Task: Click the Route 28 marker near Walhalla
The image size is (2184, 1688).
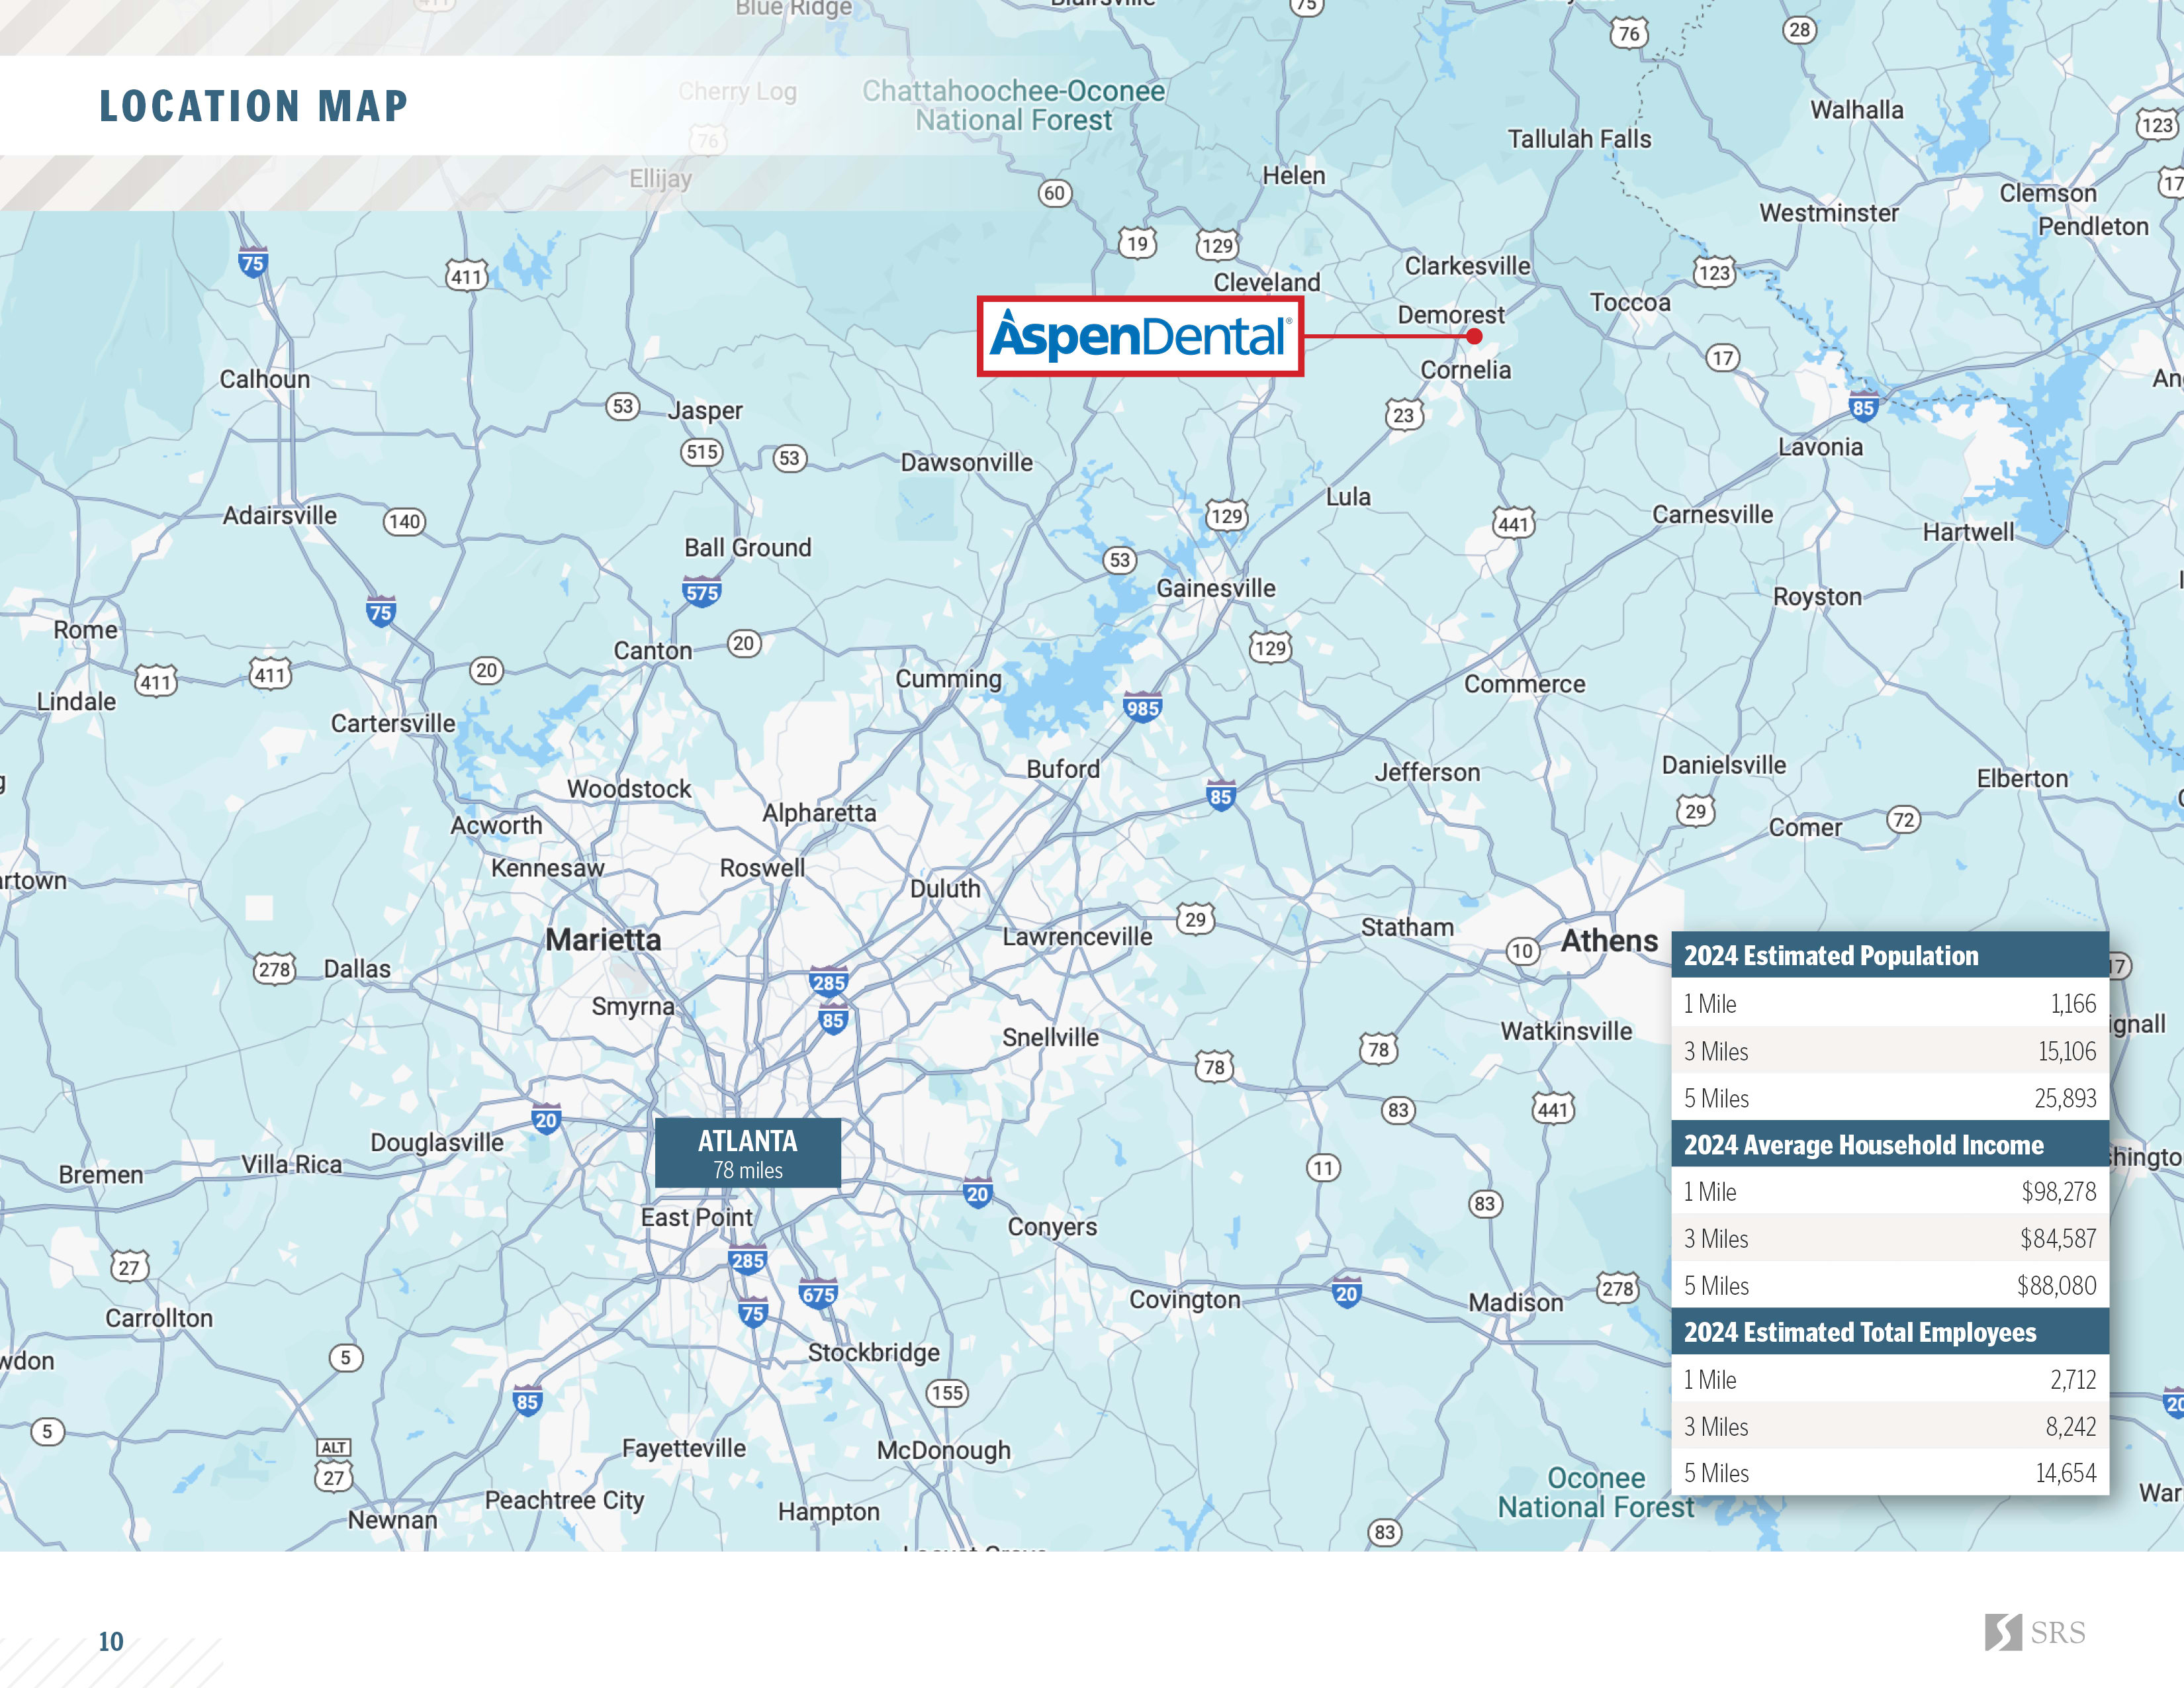Action: (x=1800, y=30)
